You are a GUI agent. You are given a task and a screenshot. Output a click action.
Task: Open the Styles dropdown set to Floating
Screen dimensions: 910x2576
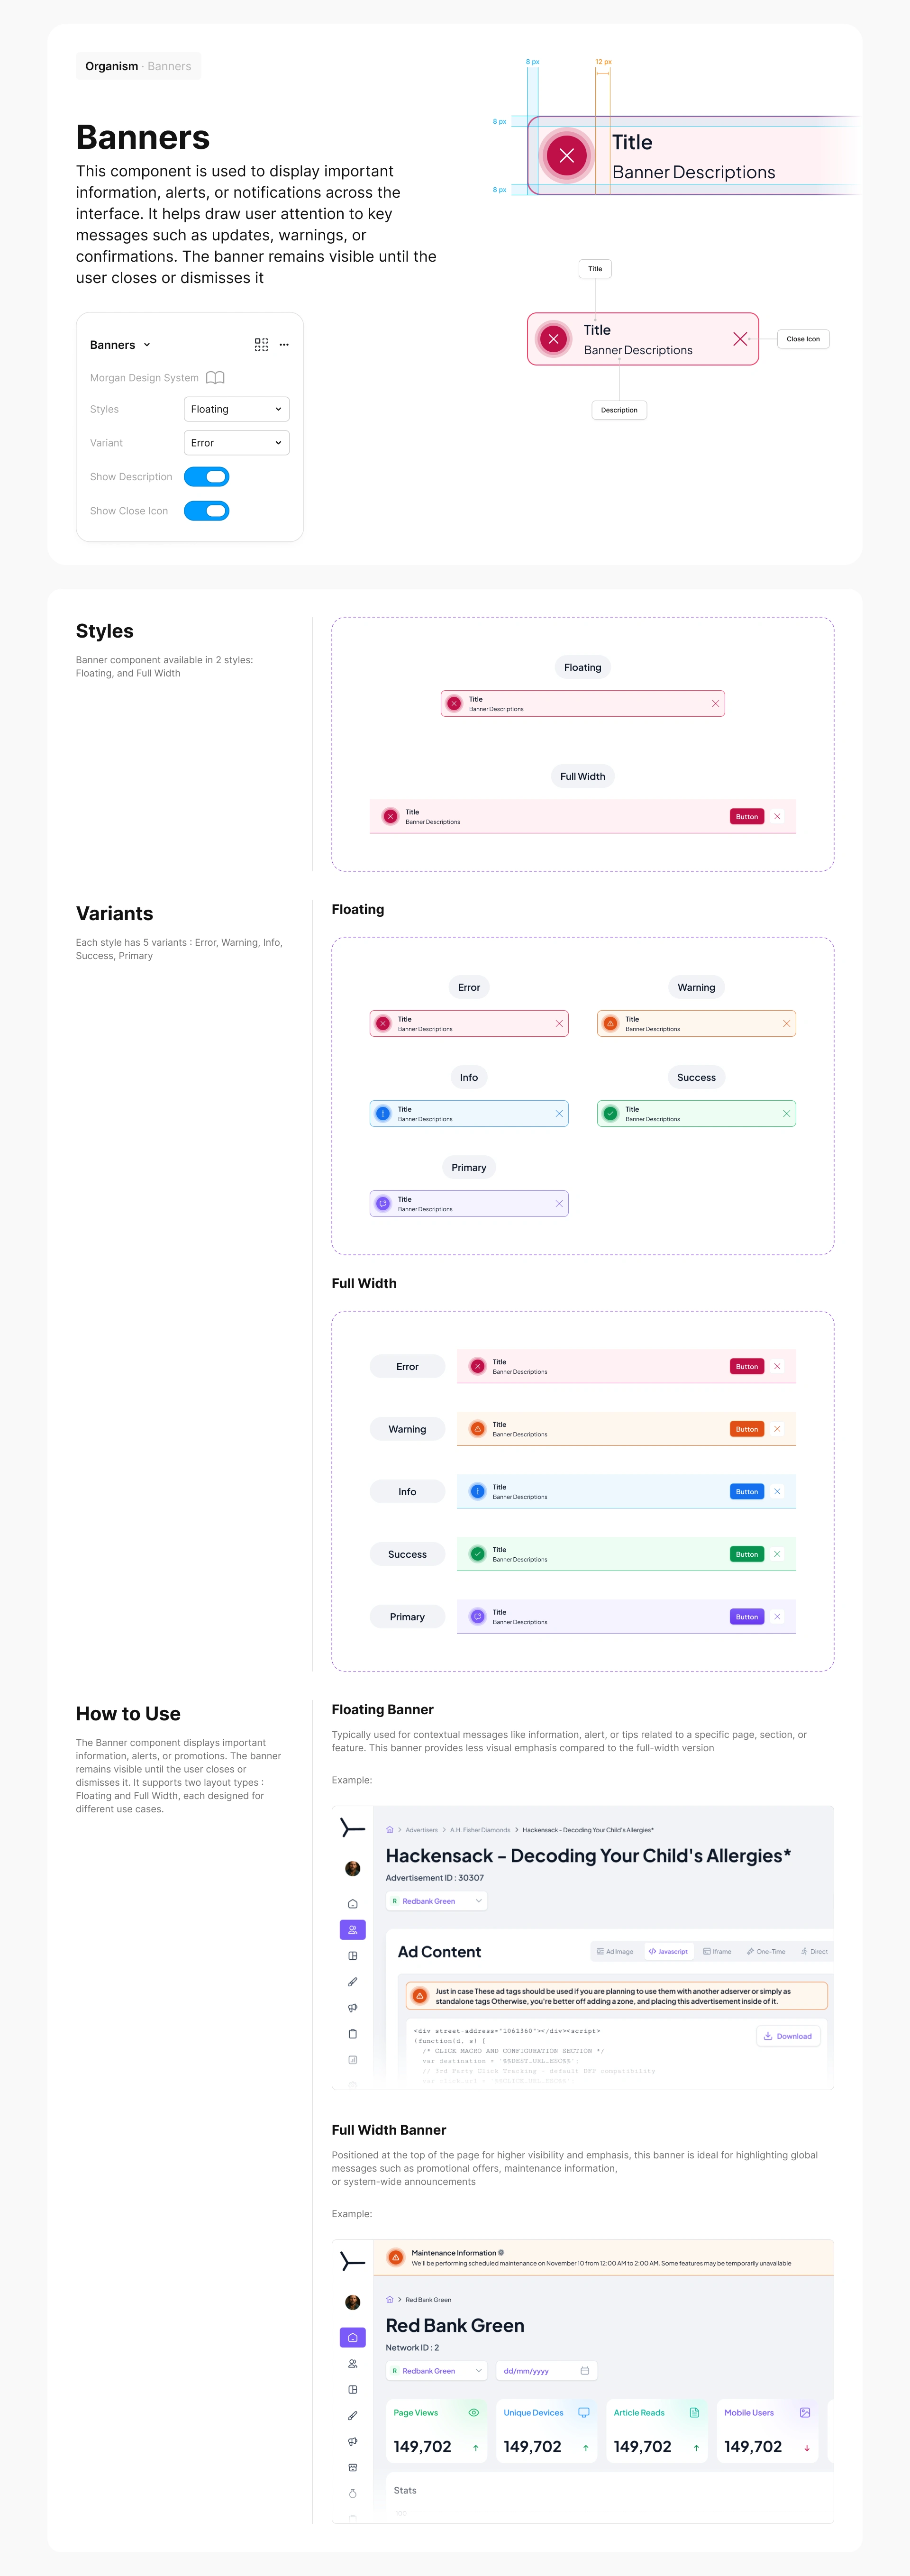pyautogui.click(x=237, y=409)
